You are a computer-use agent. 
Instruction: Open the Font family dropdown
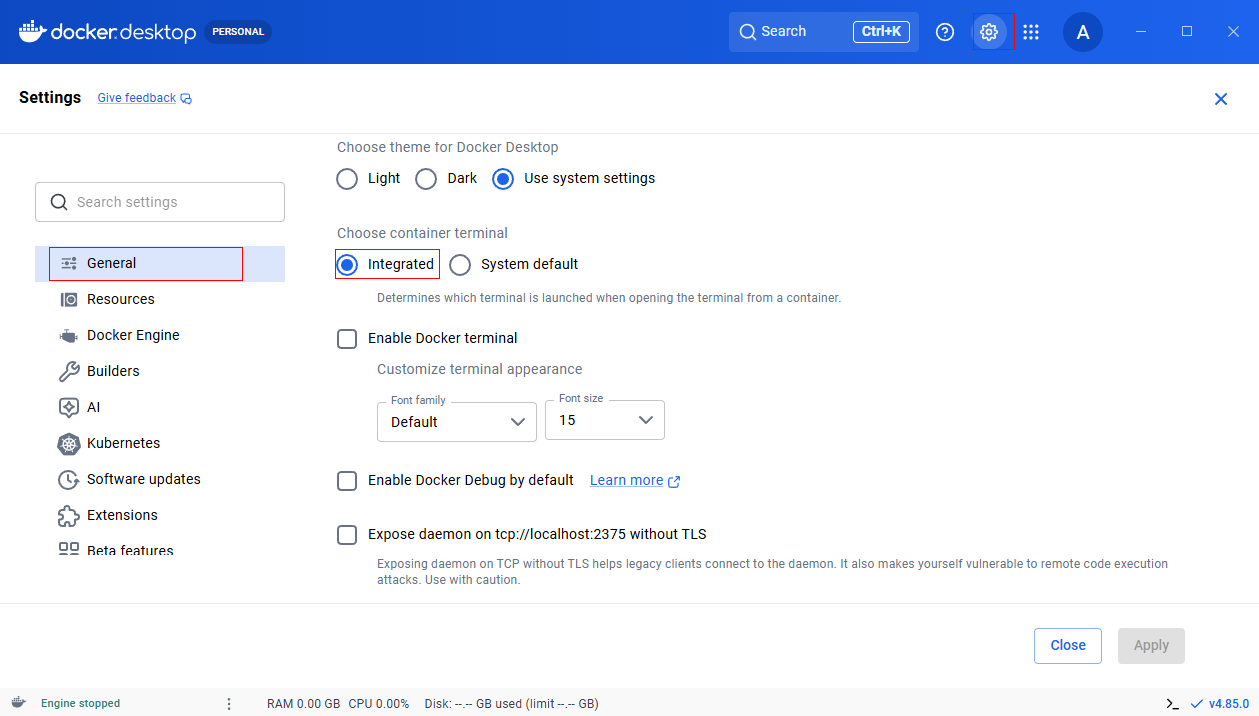[x=457, y=421]
